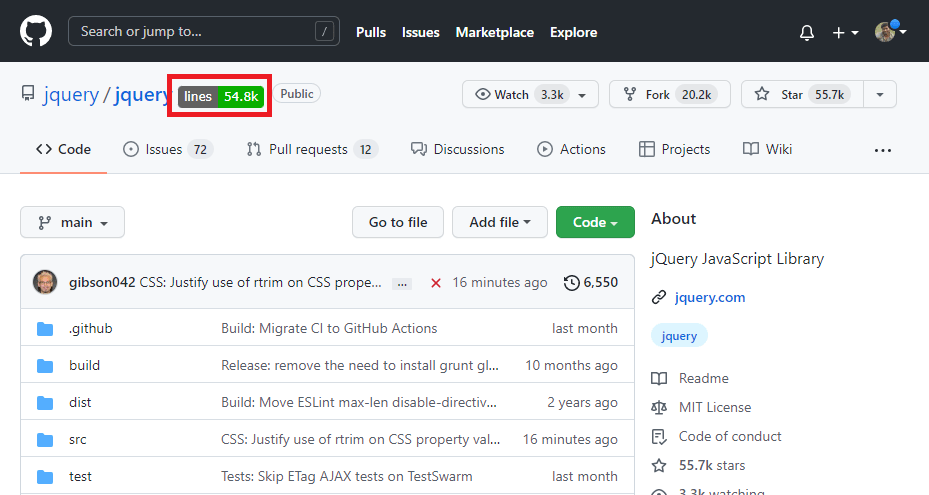Expand the commit message ellipsis

click(x=402, y=284)
